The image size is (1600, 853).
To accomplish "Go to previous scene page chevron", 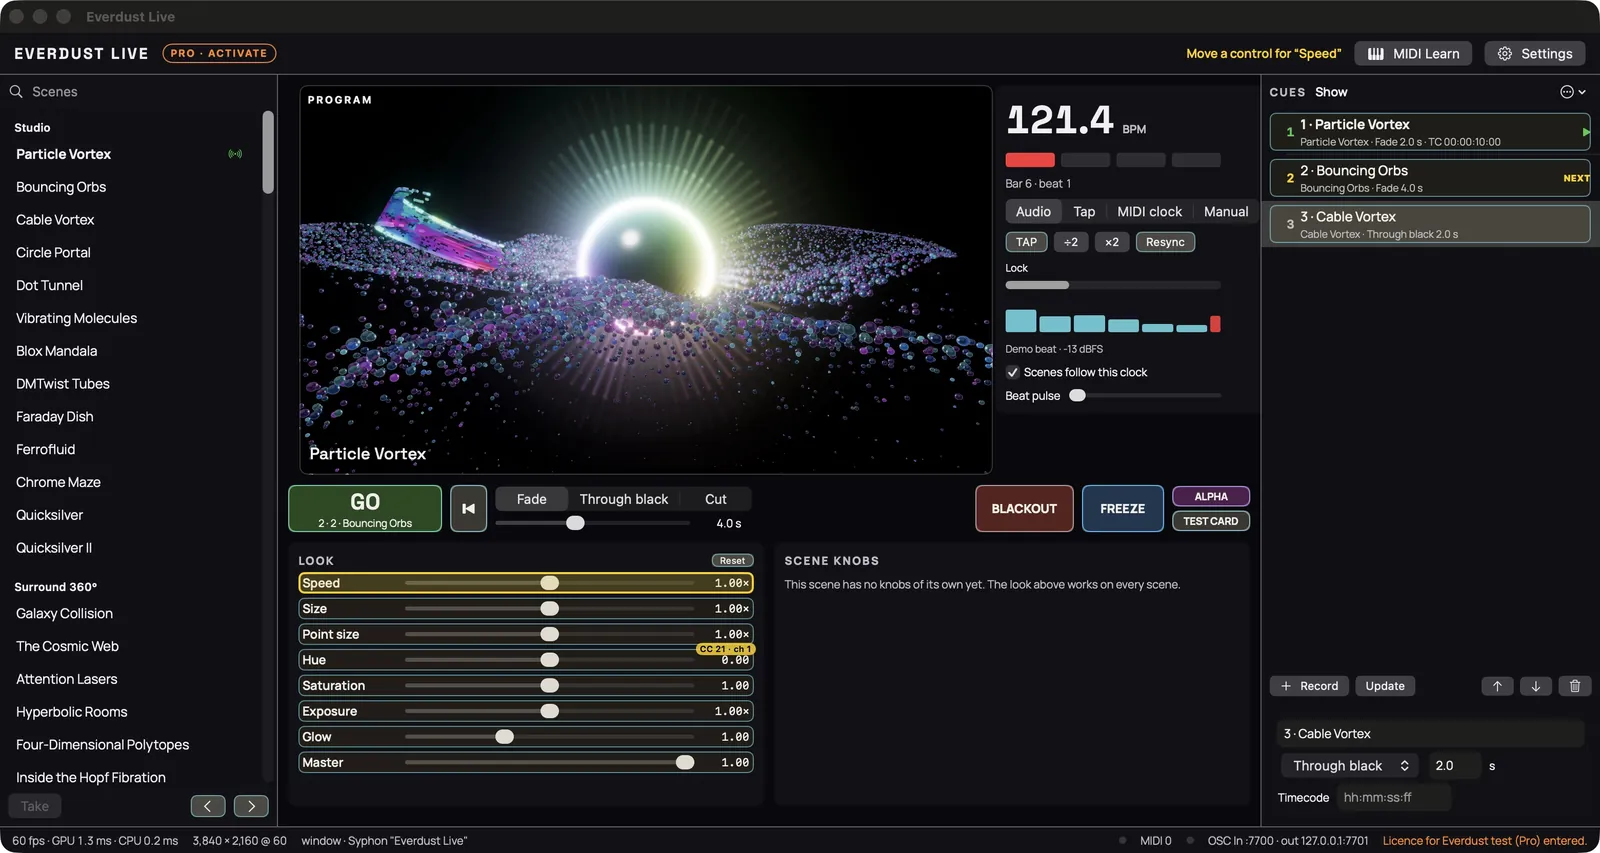I will tap(208, 806).
